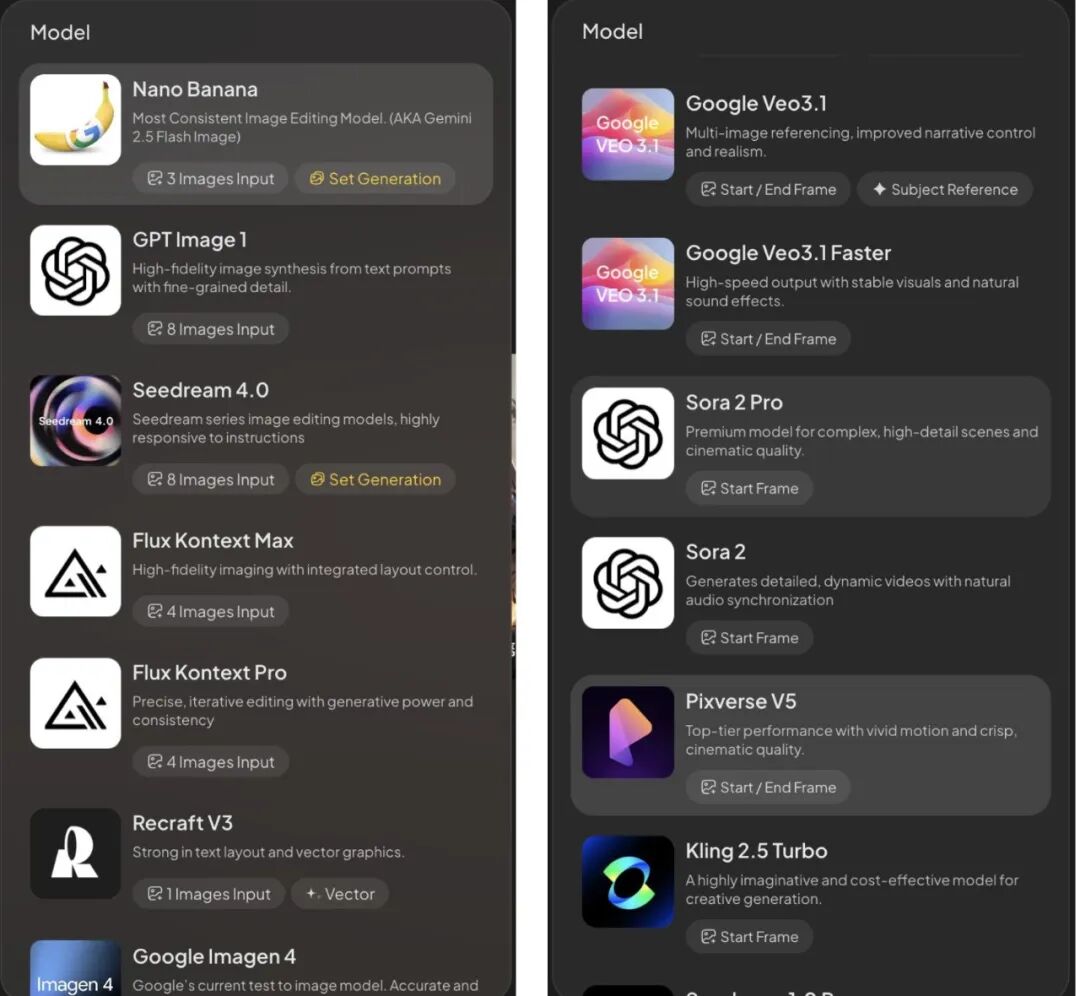Click the Seedream 4.0 thumbnail icon
This screenshot has height=996, width=1080.
pyautogui.click(x=75, y=421)
